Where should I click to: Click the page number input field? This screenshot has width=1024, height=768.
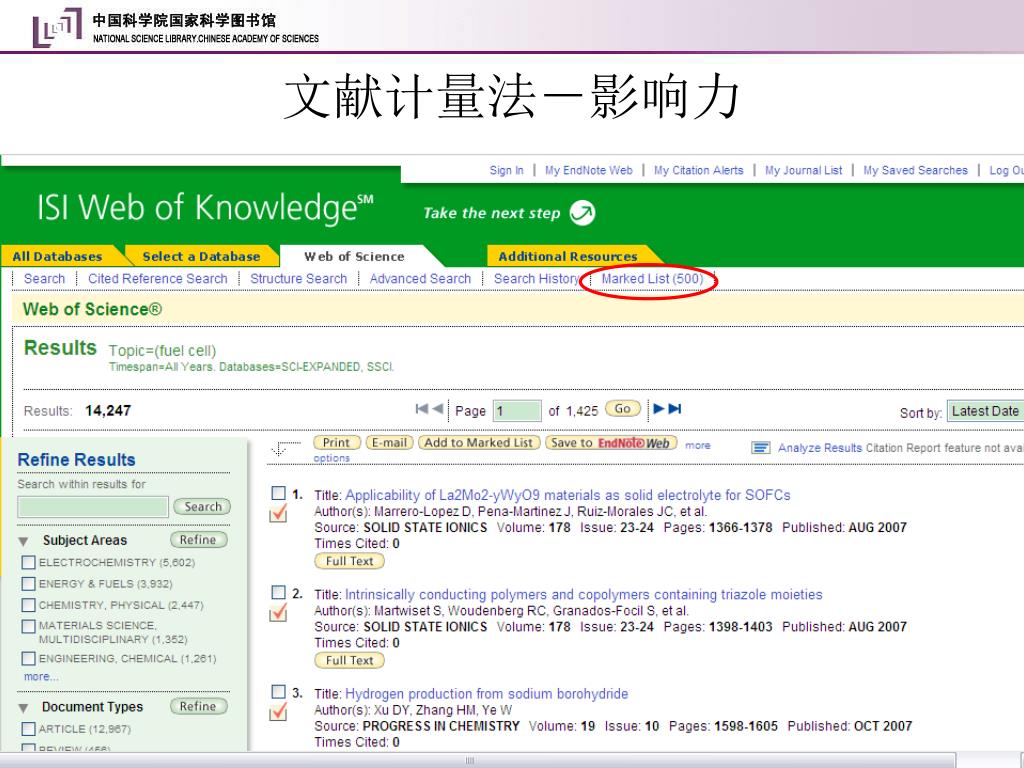point(517,411)
